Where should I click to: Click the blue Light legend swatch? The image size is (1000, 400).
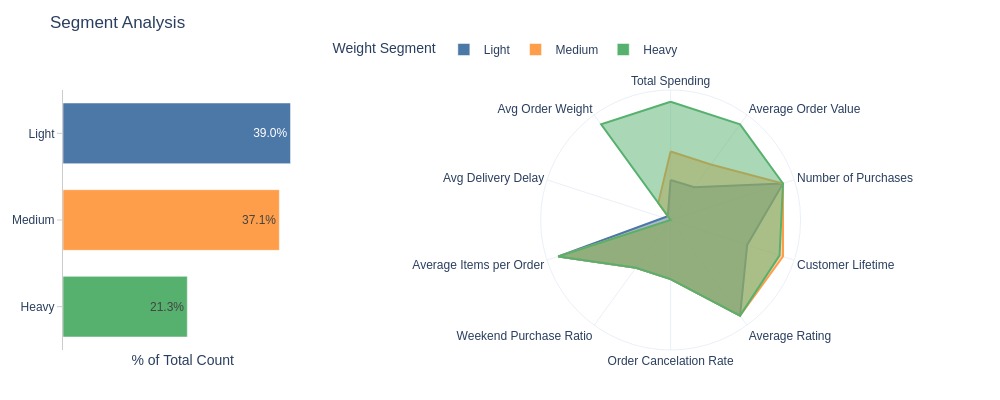click(464, 49)
